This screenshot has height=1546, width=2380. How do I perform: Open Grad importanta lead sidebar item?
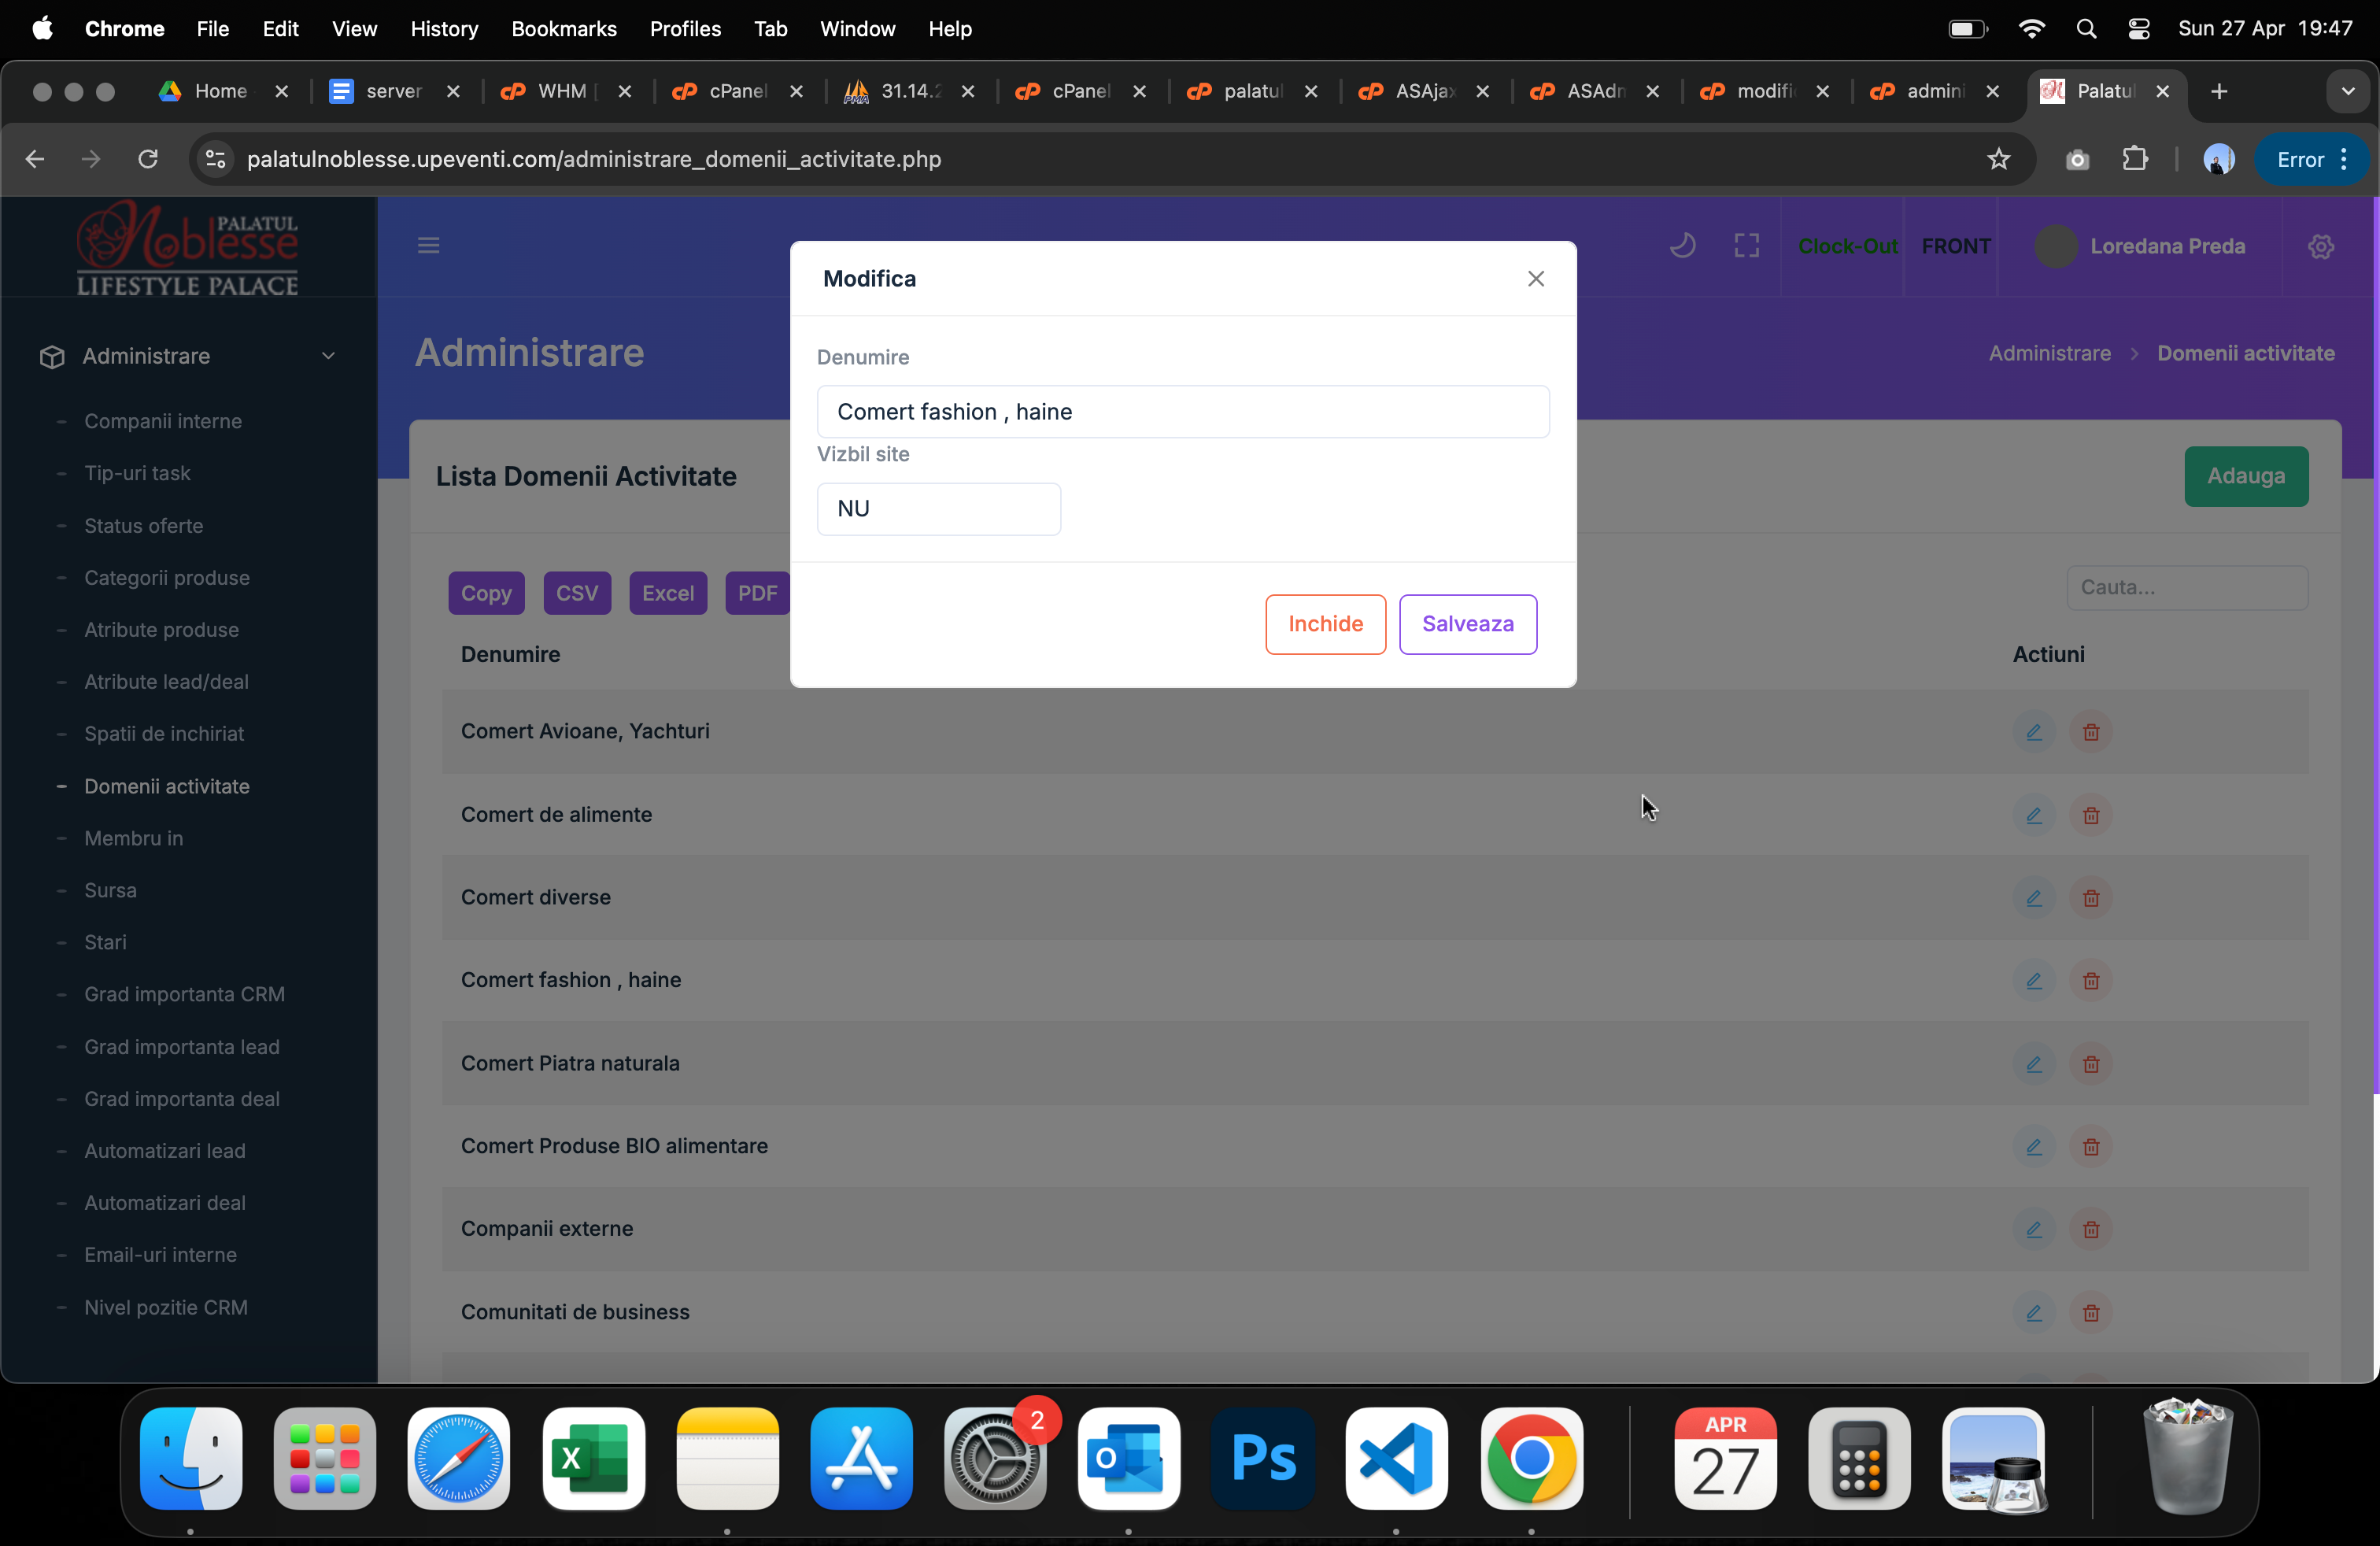tap(182, 1046)
